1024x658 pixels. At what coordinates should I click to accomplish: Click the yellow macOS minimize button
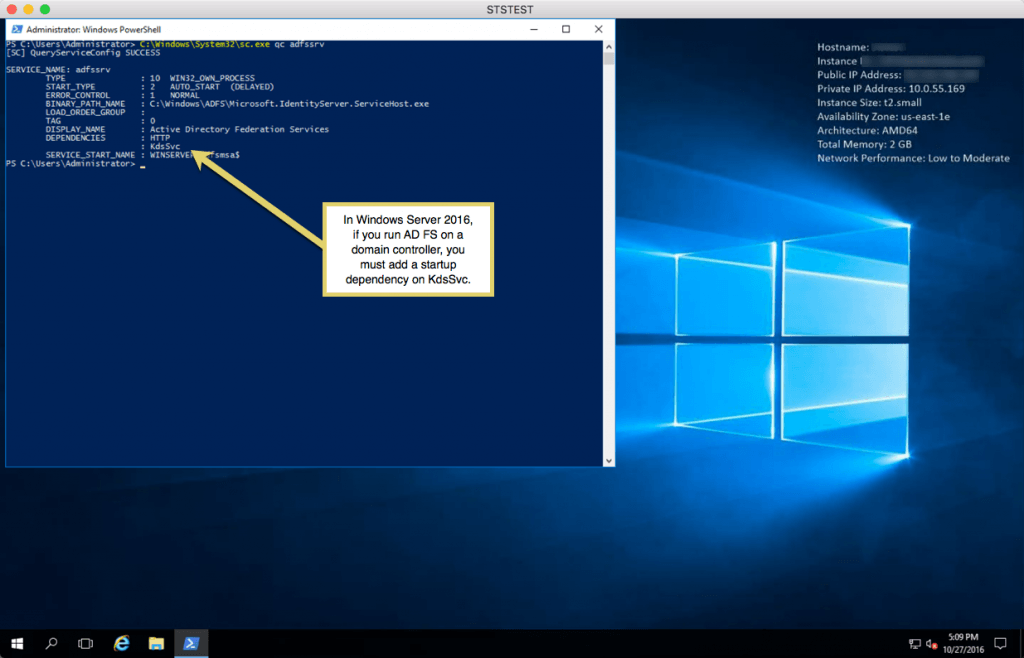point(28,9)
